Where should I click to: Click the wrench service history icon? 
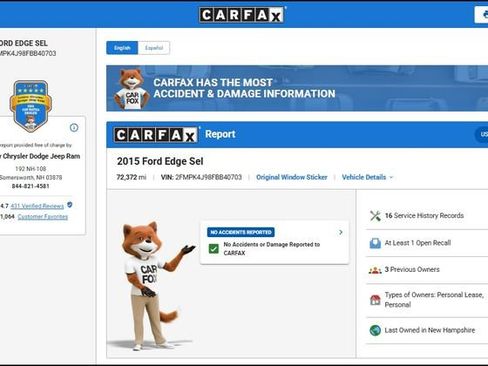[375, 216]
